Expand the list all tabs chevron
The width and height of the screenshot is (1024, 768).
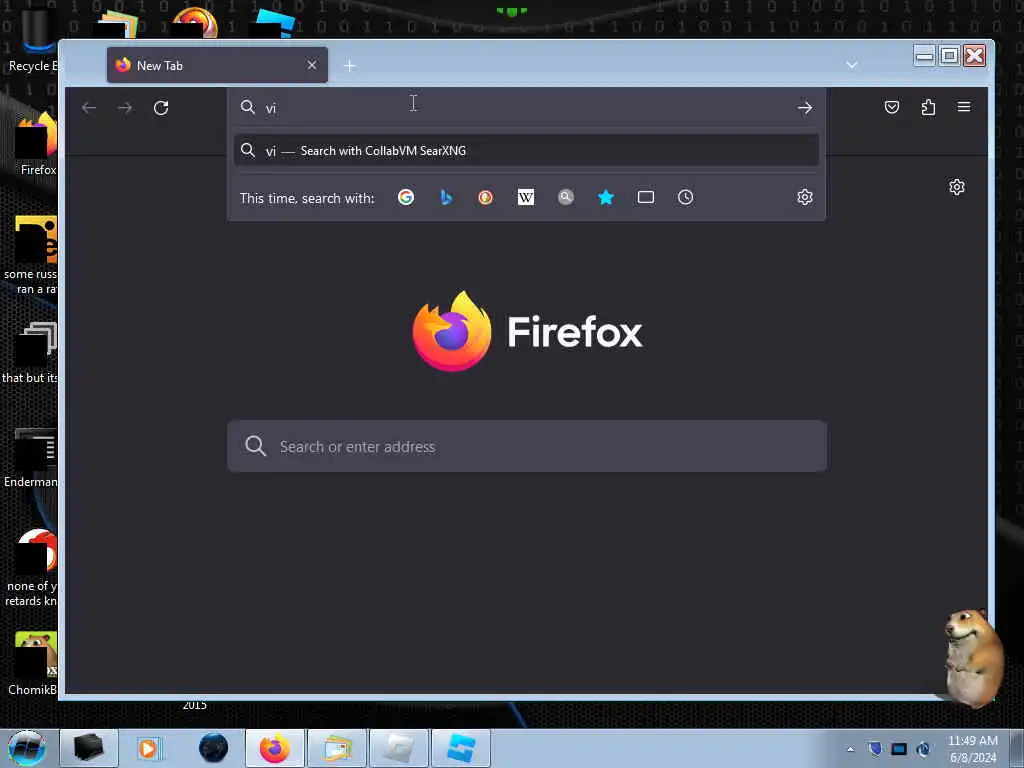pyautogui.click(x=852, y=65)
